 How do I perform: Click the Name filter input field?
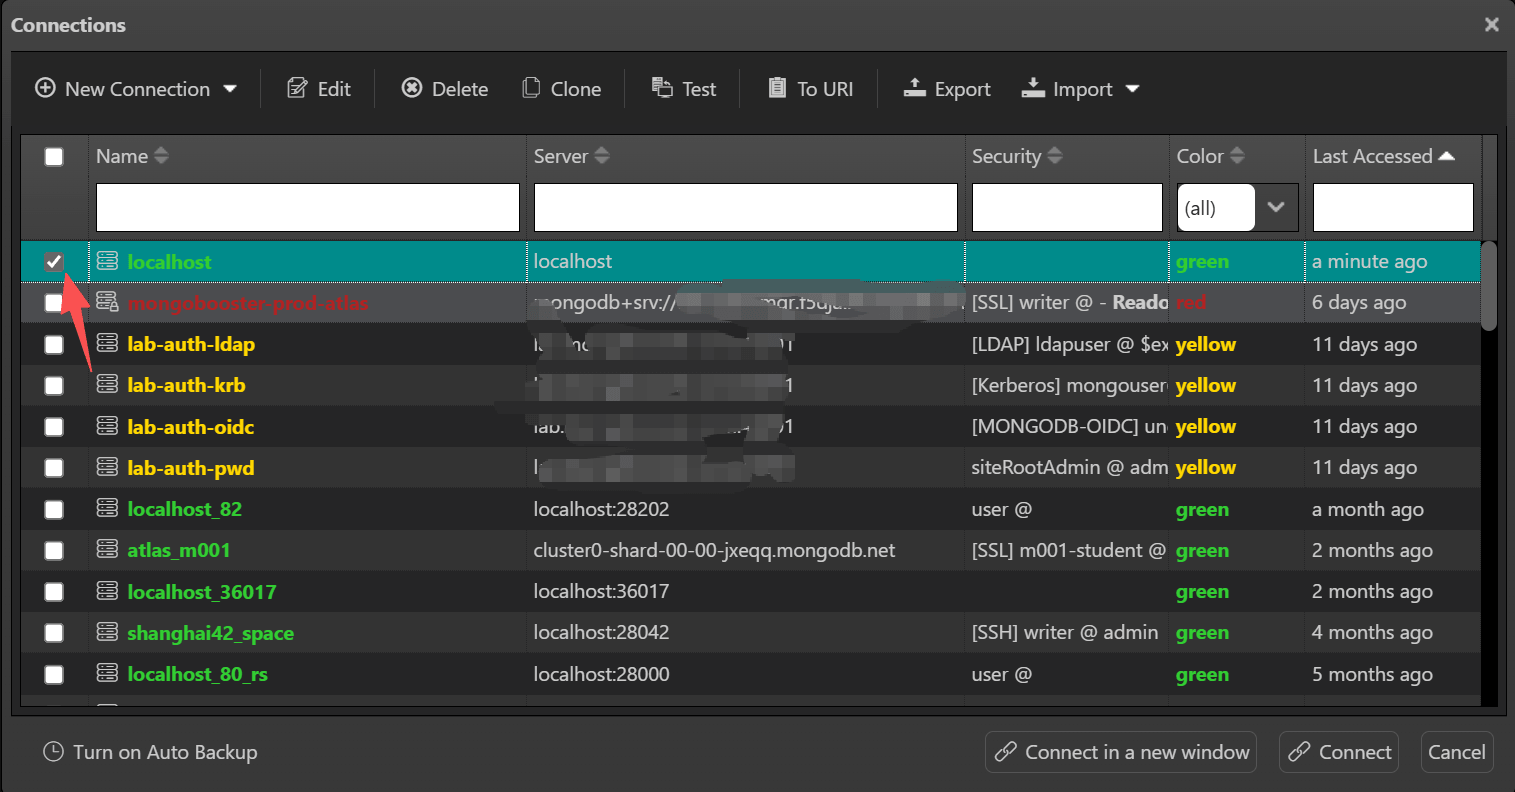pos(308,207)
